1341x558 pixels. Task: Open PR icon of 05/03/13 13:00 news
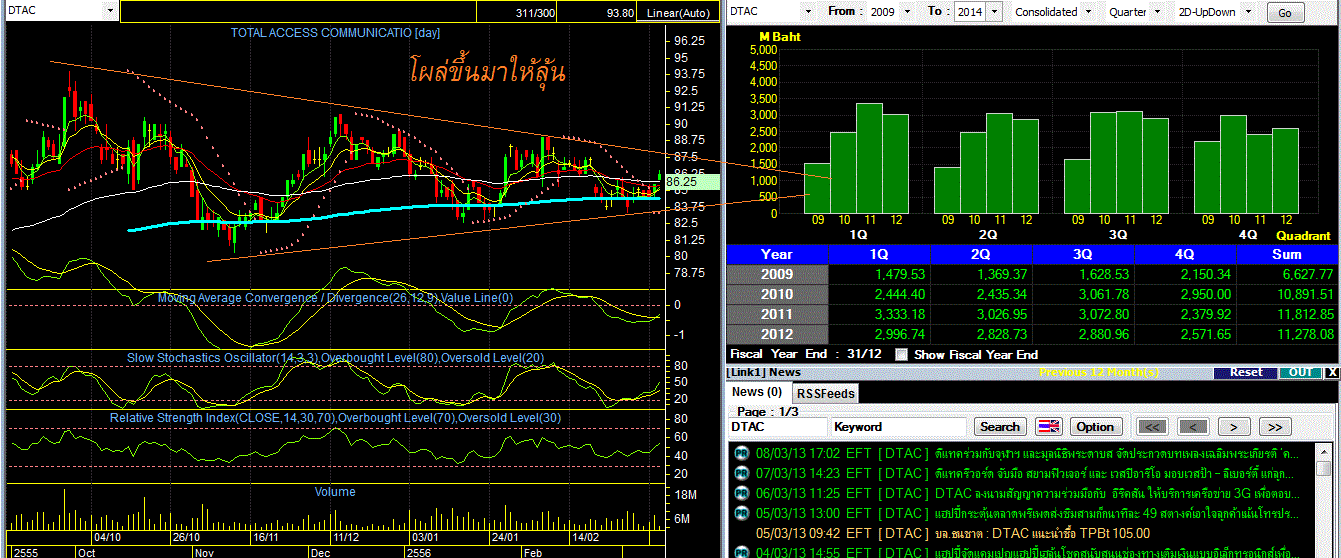pos(741,513)
